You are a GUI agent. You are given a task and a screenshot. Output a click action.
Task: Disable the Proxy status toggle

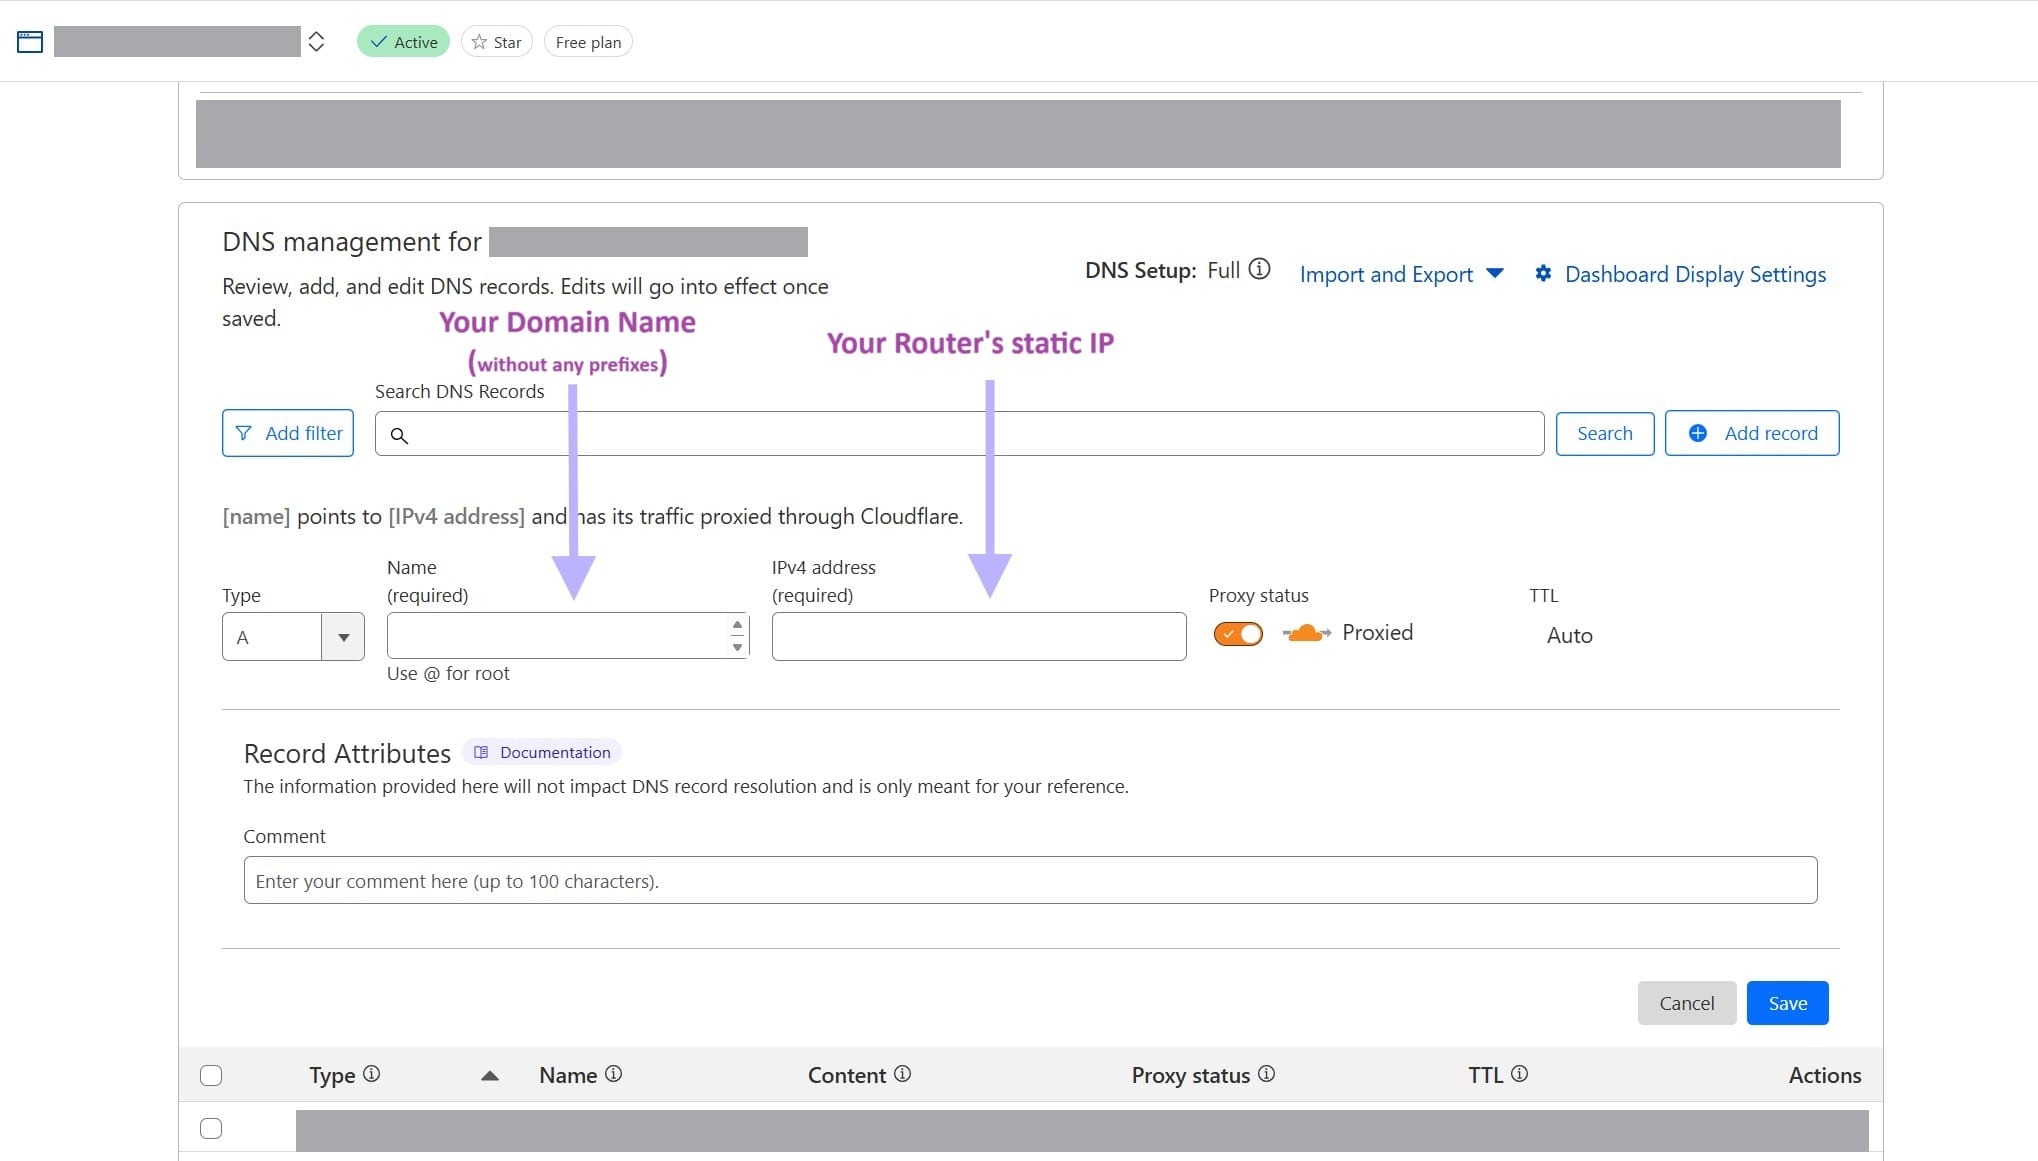point(1237,633)
